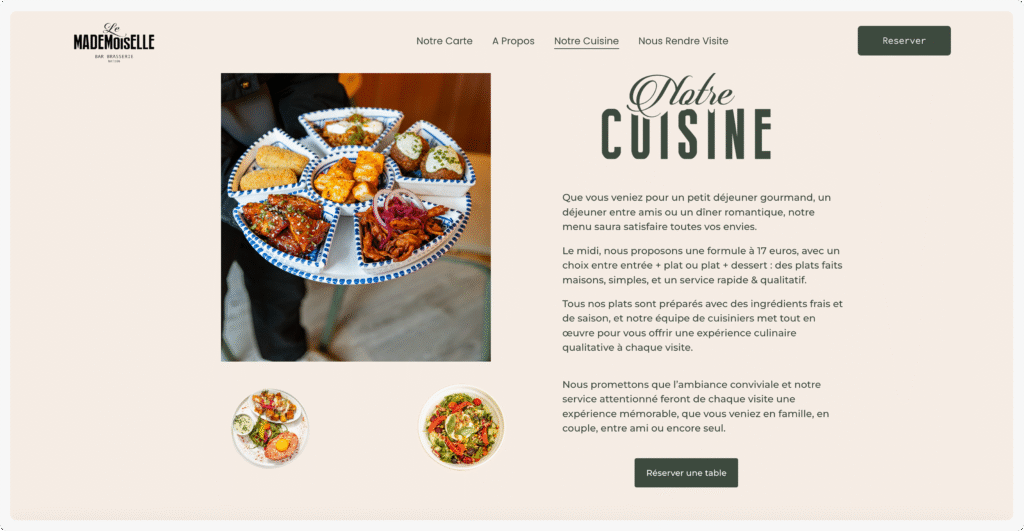Open the Notre Carte menu page

coord(444,40)
